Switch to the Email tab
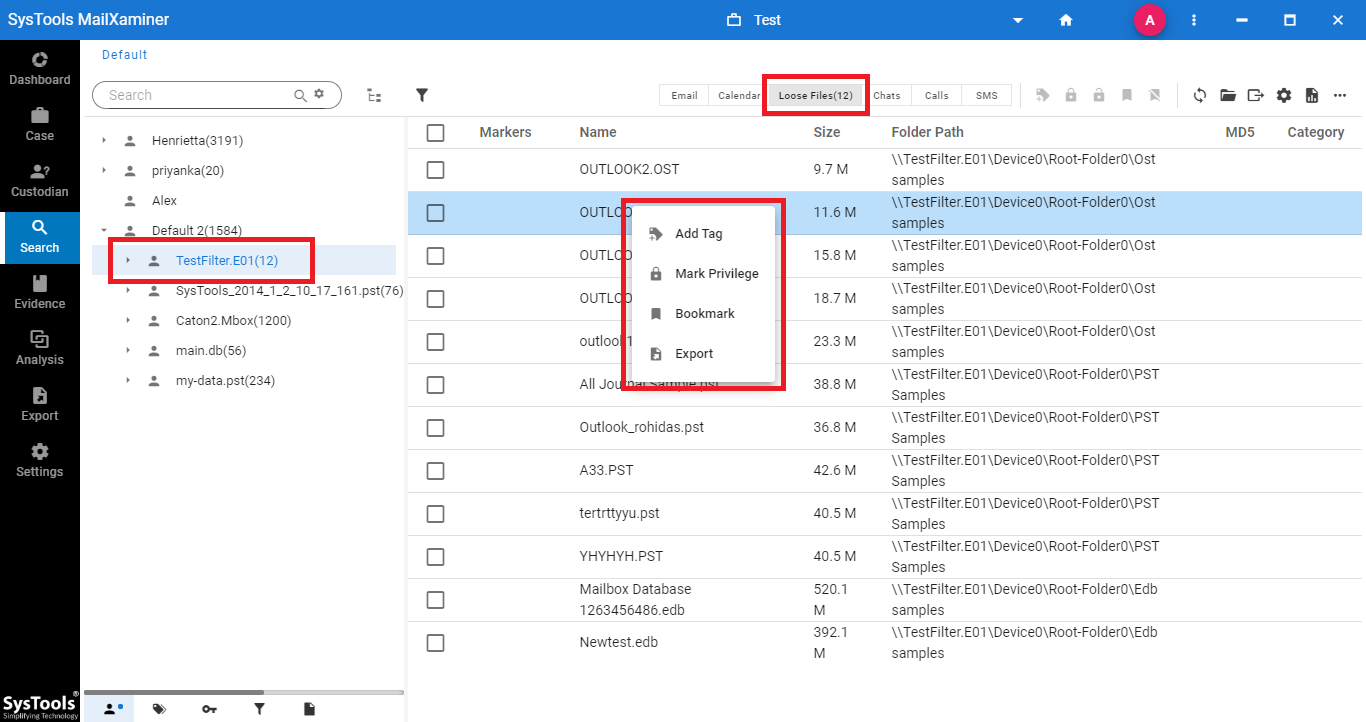Image resolution: width=1366 pixels, height=722 pixels. [684, 95]
